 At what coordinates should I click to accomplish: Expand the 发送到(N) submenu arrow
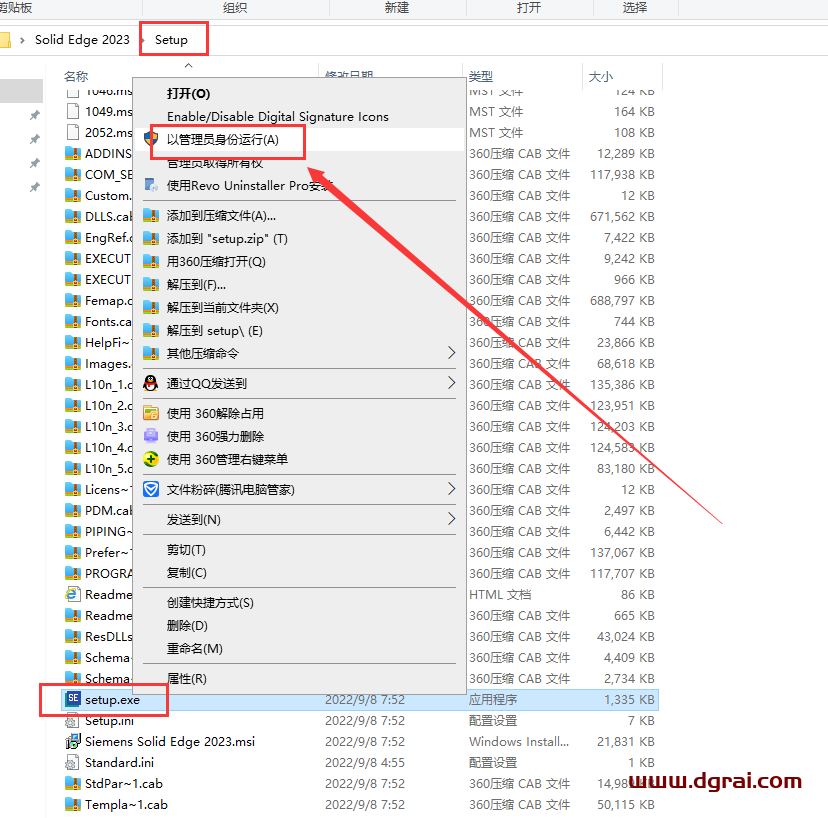[x=451, y=519]
